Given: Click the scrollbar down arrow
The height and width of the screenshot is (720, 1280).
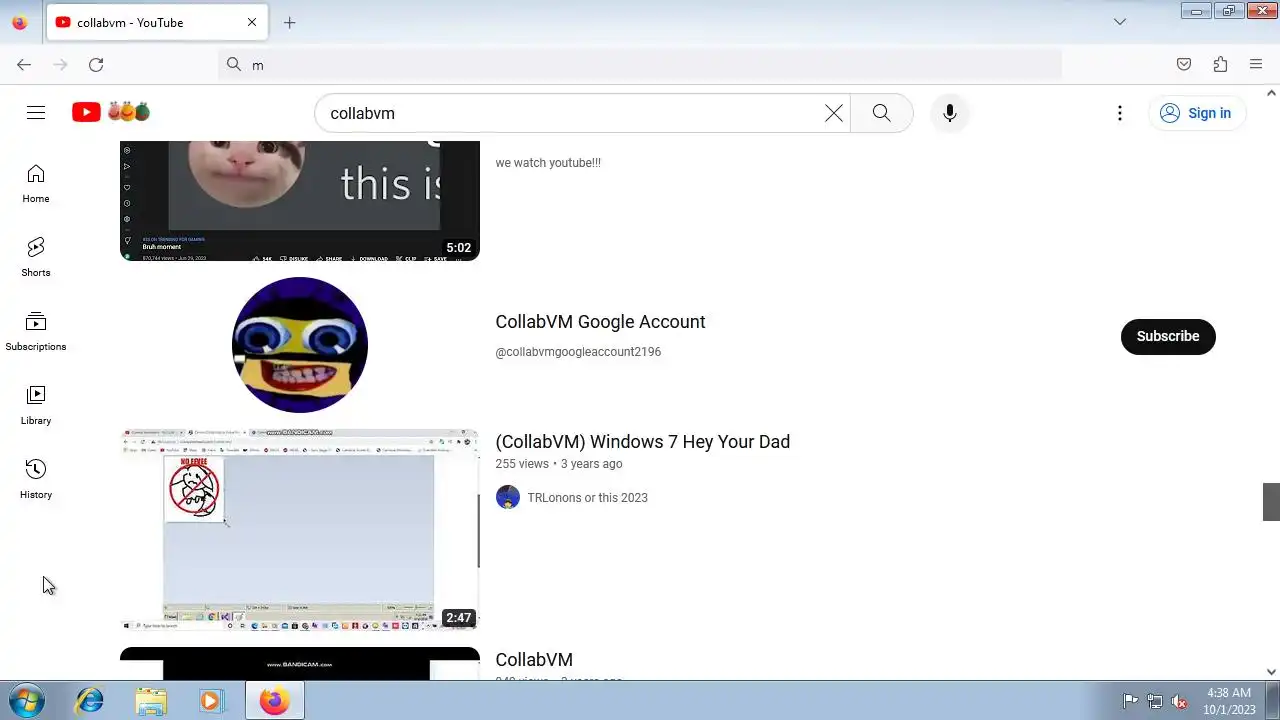Looking at the screenshot, I should point(1271,672).
